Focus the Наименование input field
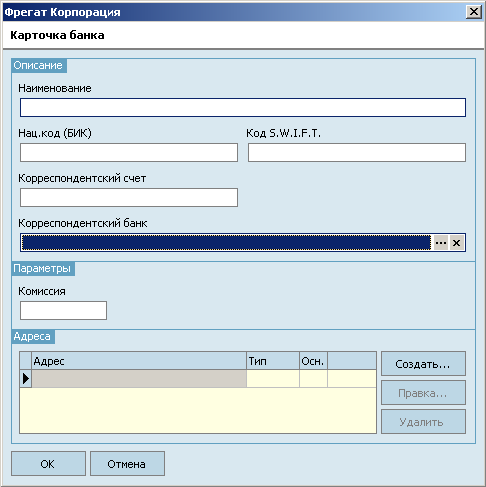 (243, 107)
